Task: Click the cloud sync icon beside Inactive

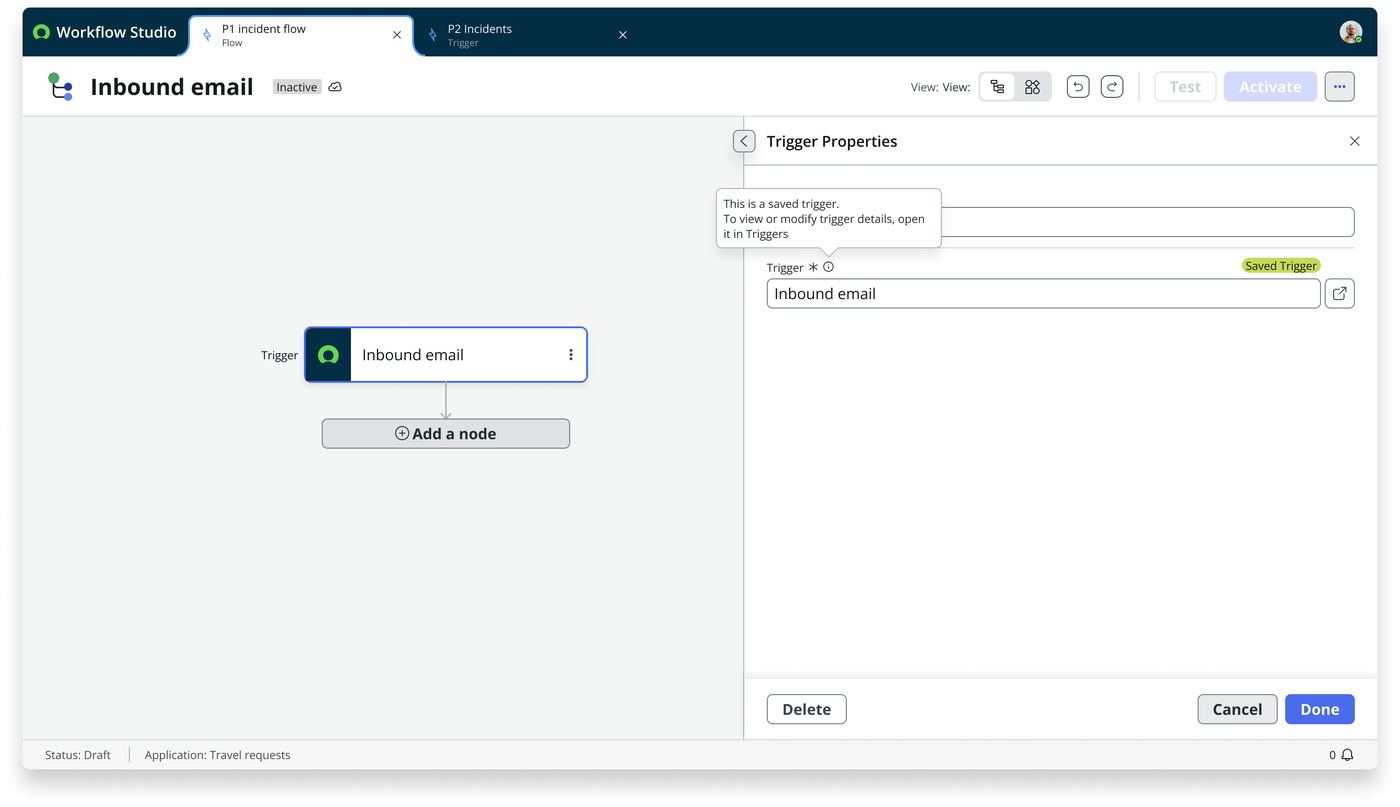Action: point(335,87)
